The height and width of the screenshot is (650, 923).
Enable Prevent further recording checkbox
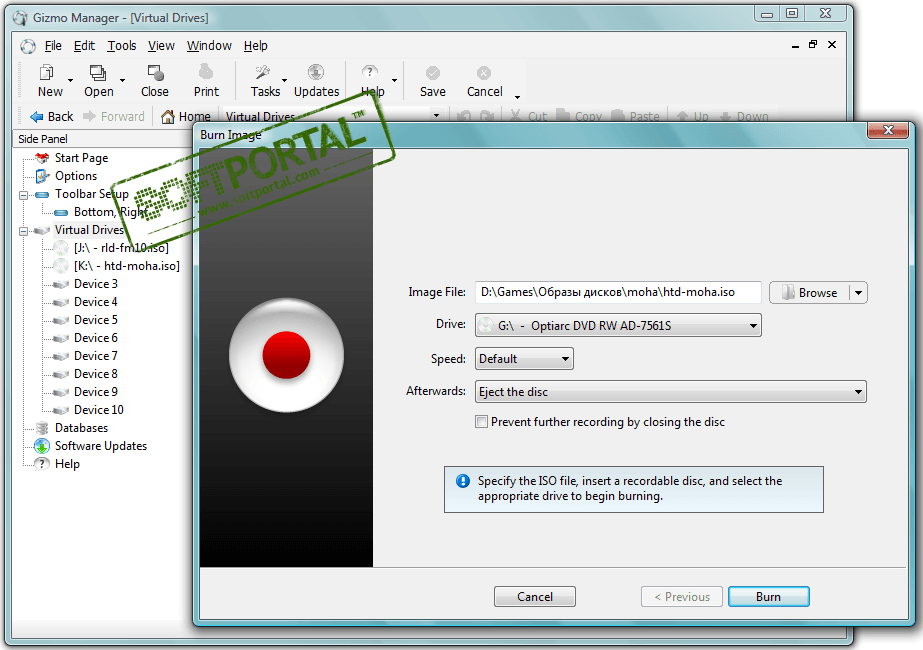482,422
